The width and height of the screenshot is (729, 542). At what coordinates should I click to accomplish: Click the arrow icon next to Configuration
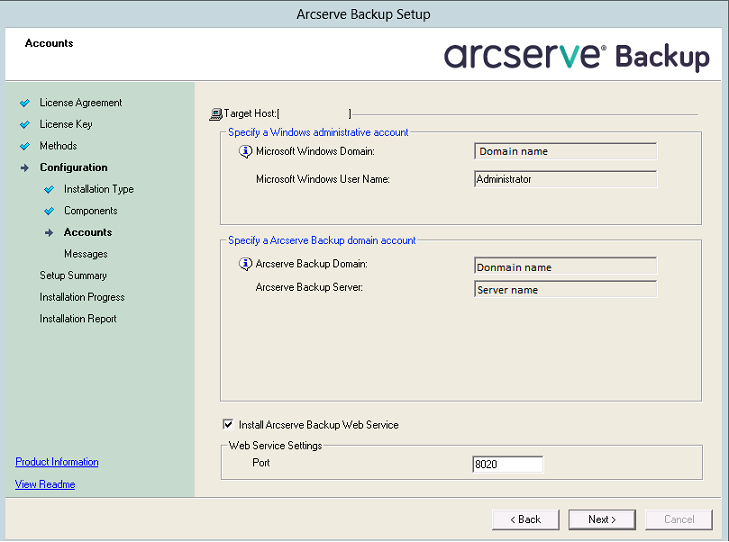coord(25,168)
